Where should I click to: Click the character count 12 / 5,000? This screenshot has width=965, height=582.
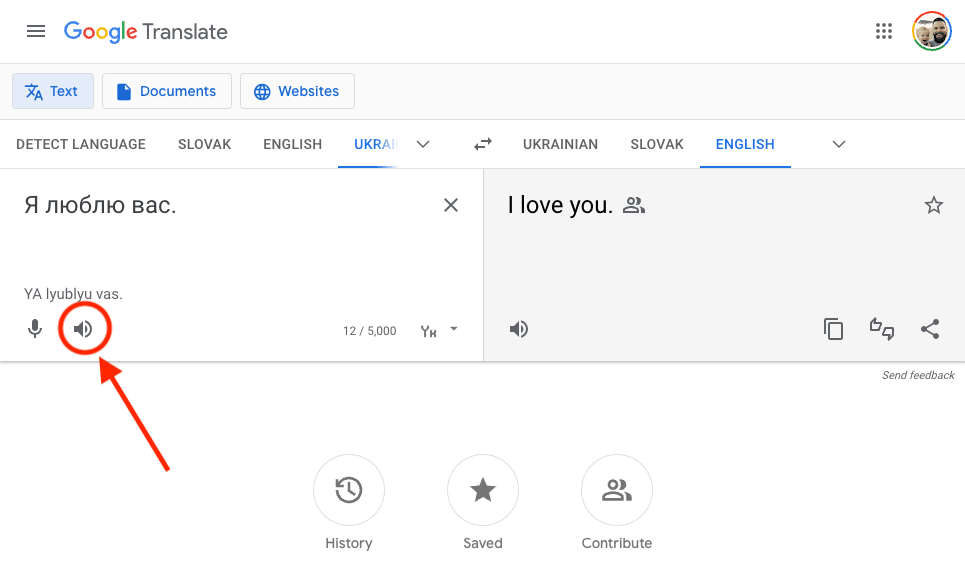pyautogui.click(x=369, y=331)
